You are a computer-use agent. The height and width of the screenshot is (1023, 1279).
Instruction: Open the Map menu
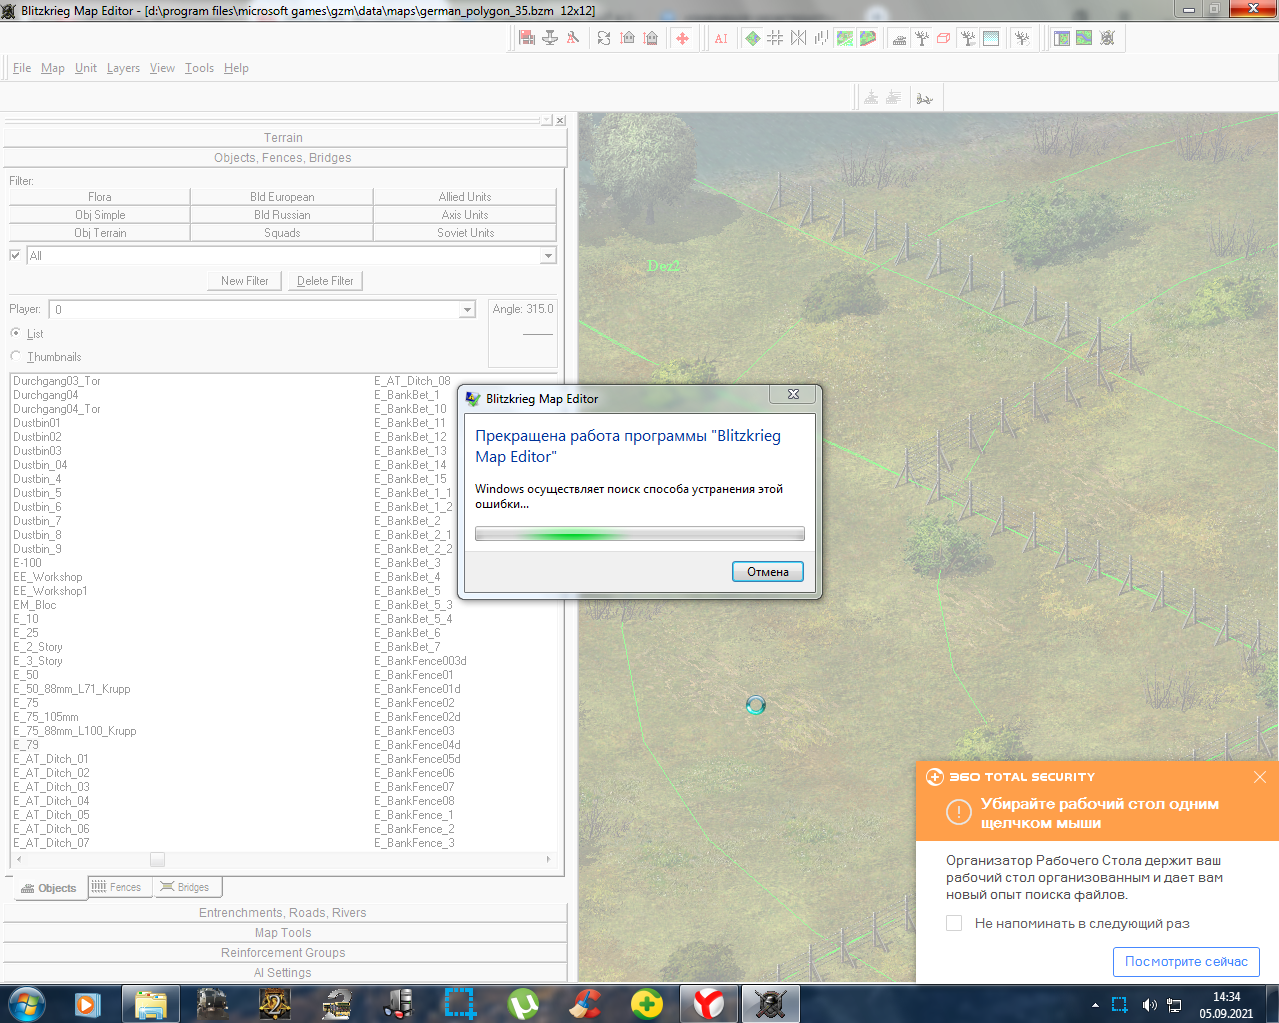[53, 68]
